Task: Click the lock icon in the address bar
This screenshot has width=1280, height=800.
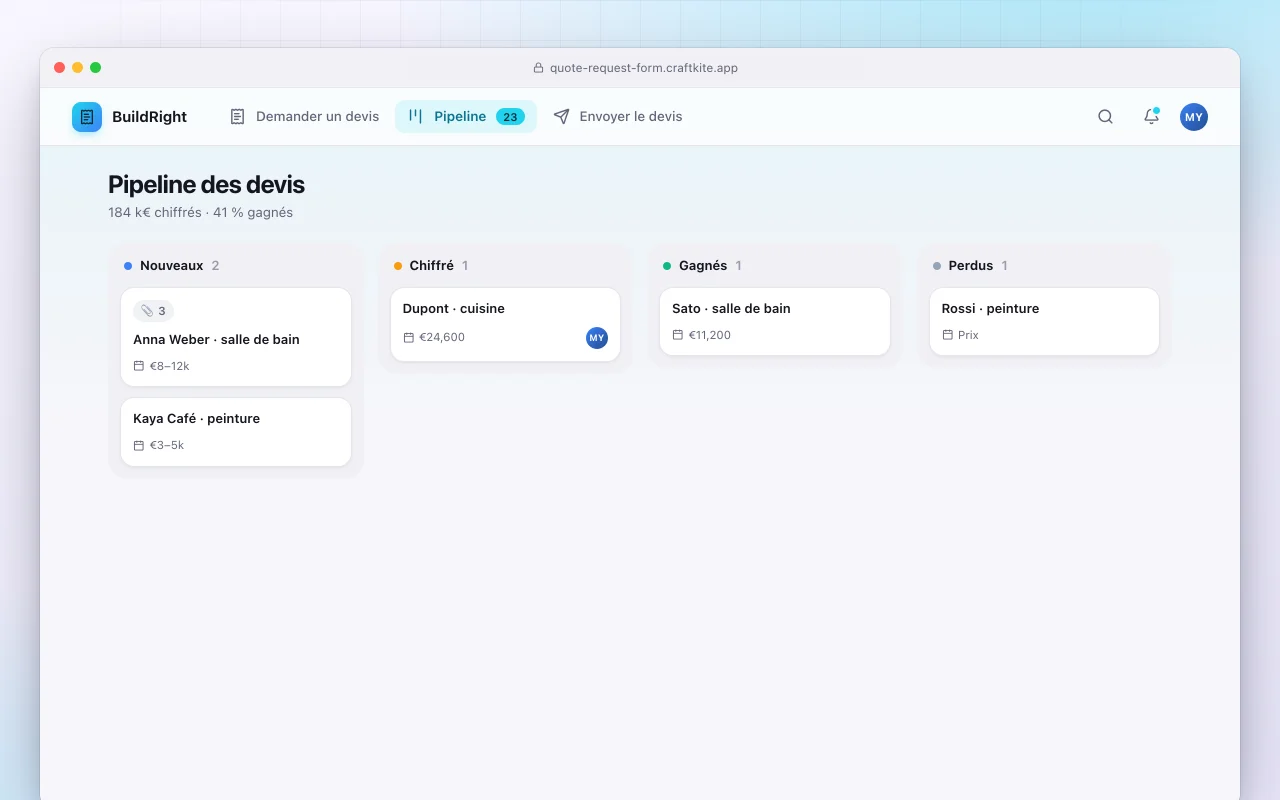Action: [538, 68]
